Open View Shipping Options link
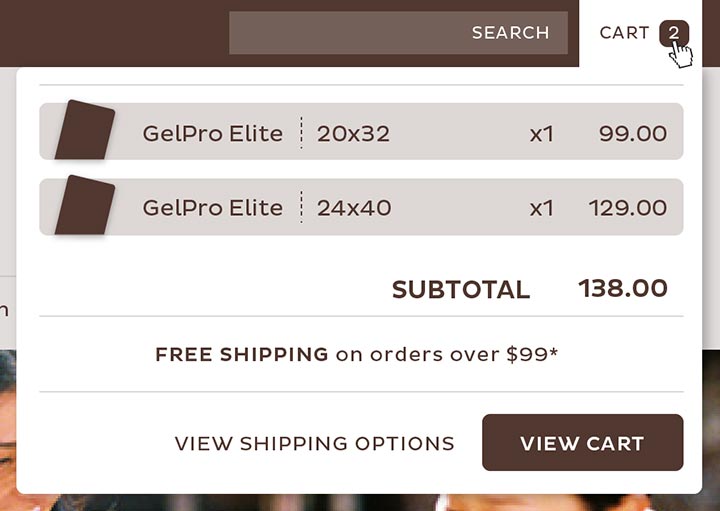This screenshot has height=511, width=720. (x=314, y=443)
